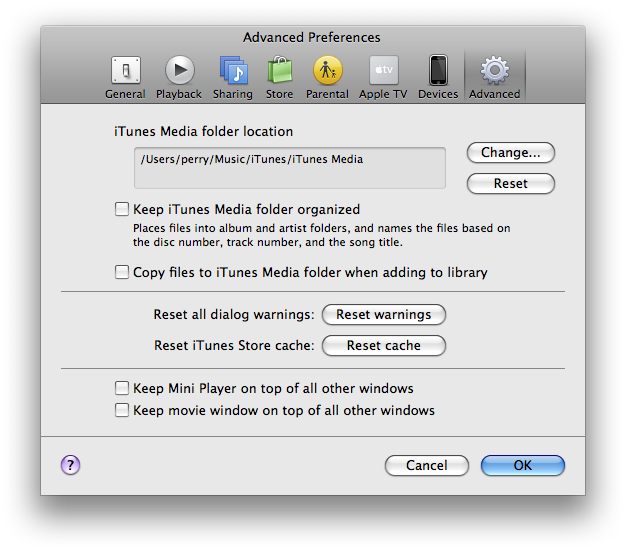Image resolution: width=626 pixels, height=551 pixels.
Task: Select the Parental controls icon
Action: [327, 70]
